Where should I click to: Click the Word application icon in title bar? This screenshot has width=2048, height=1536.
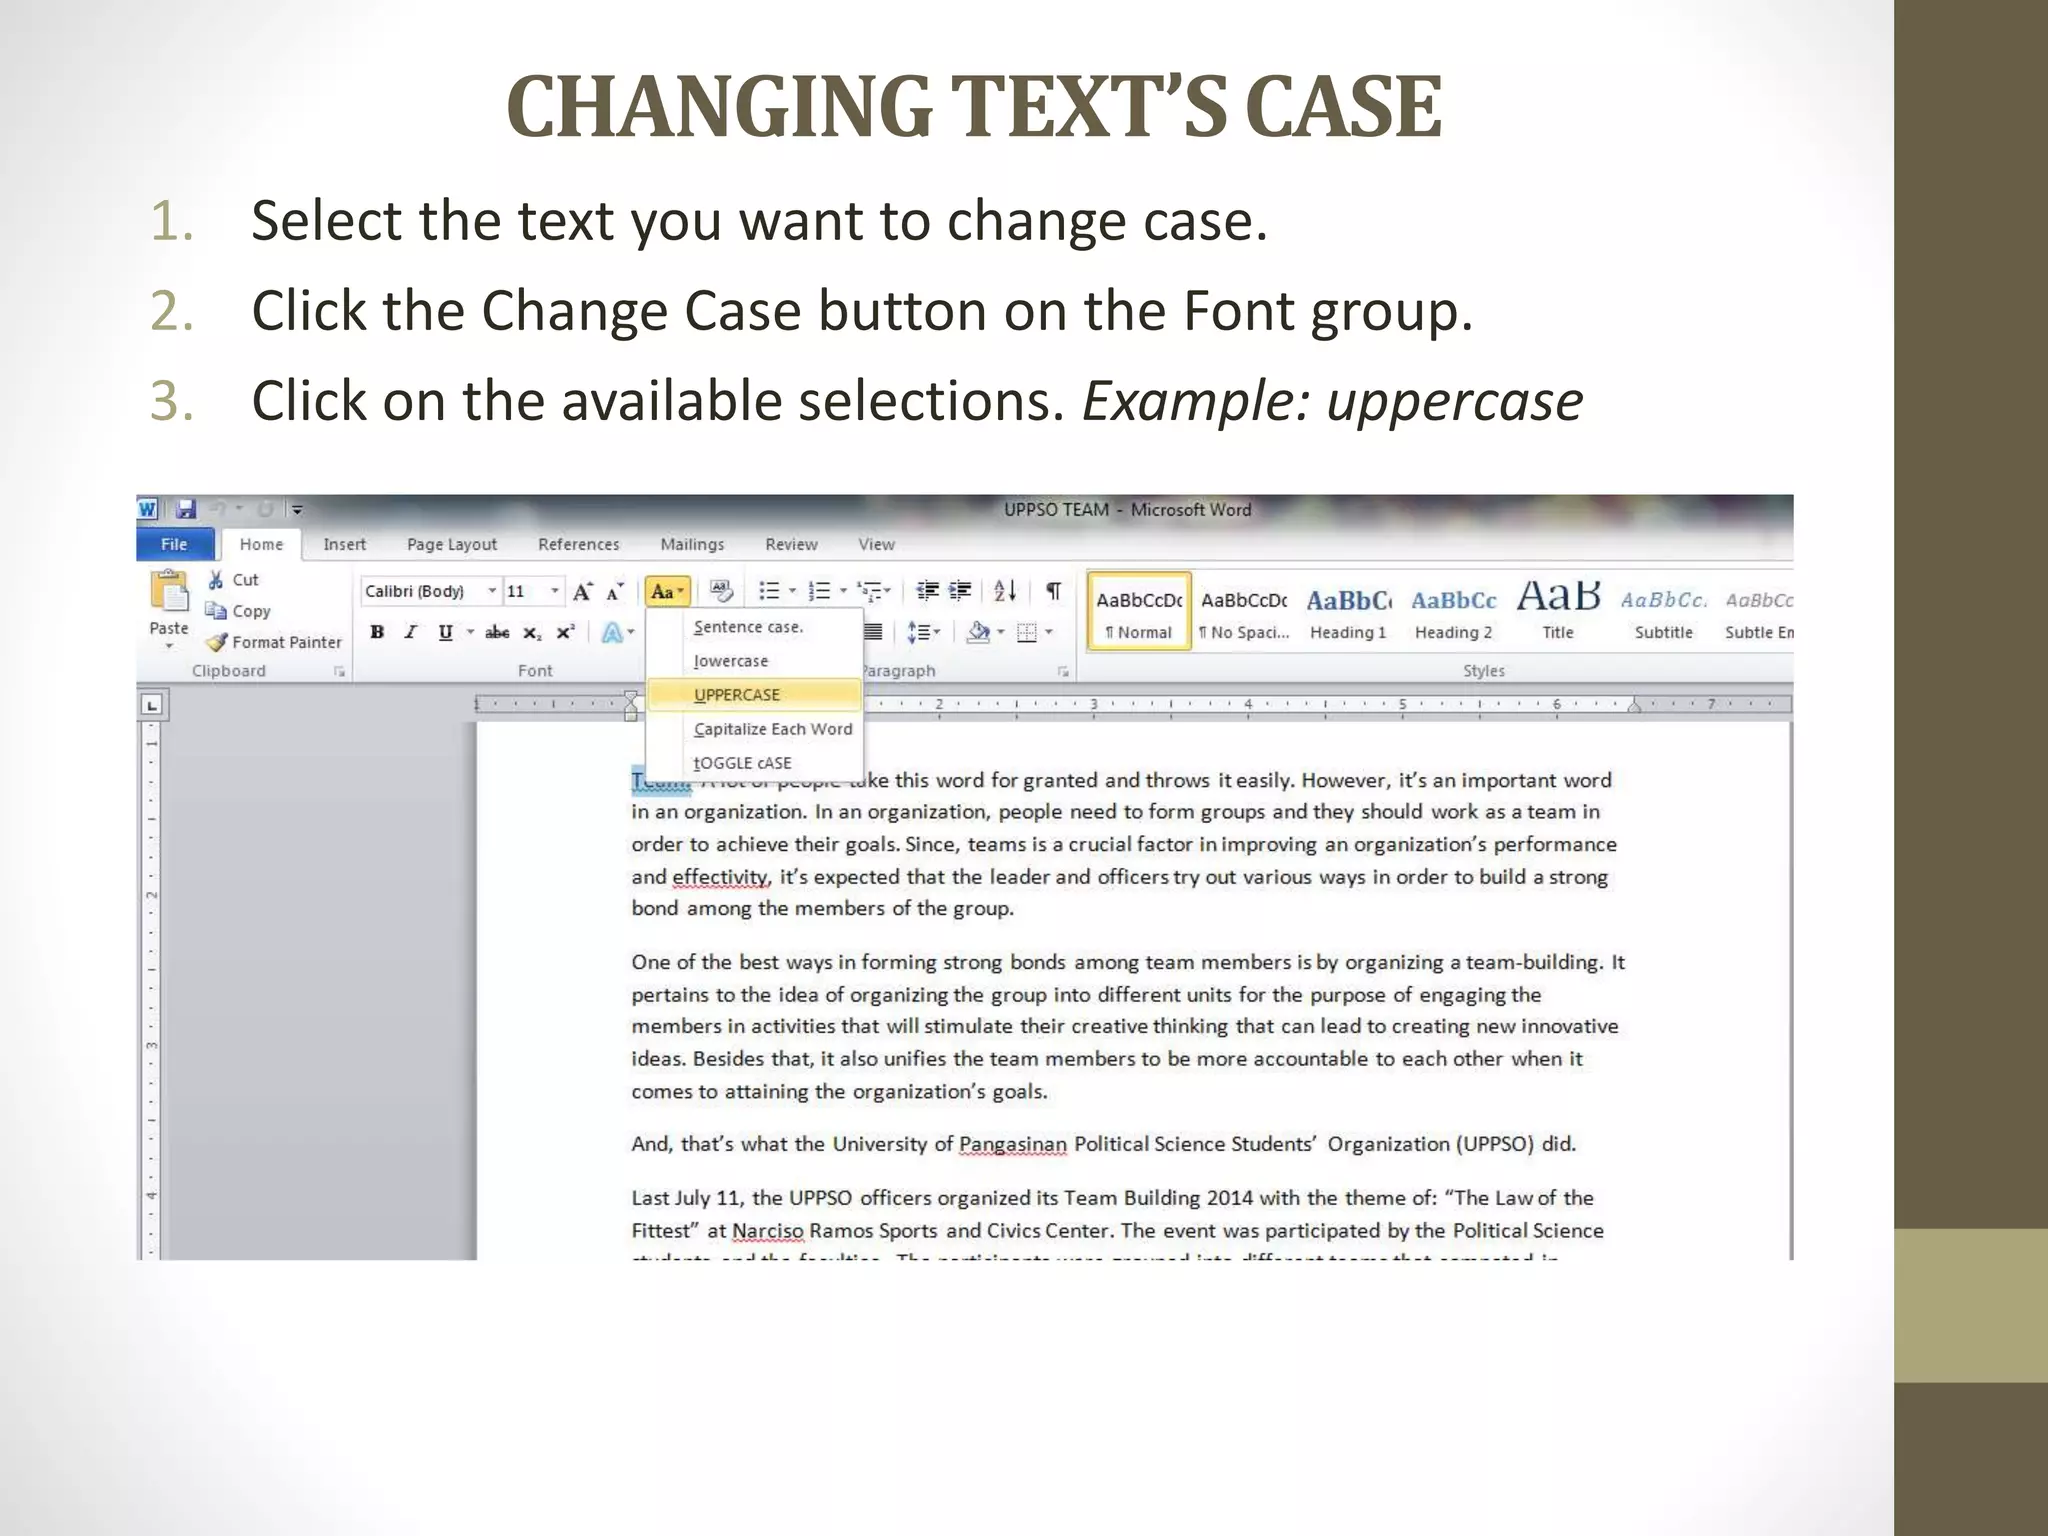pos(148,509)
